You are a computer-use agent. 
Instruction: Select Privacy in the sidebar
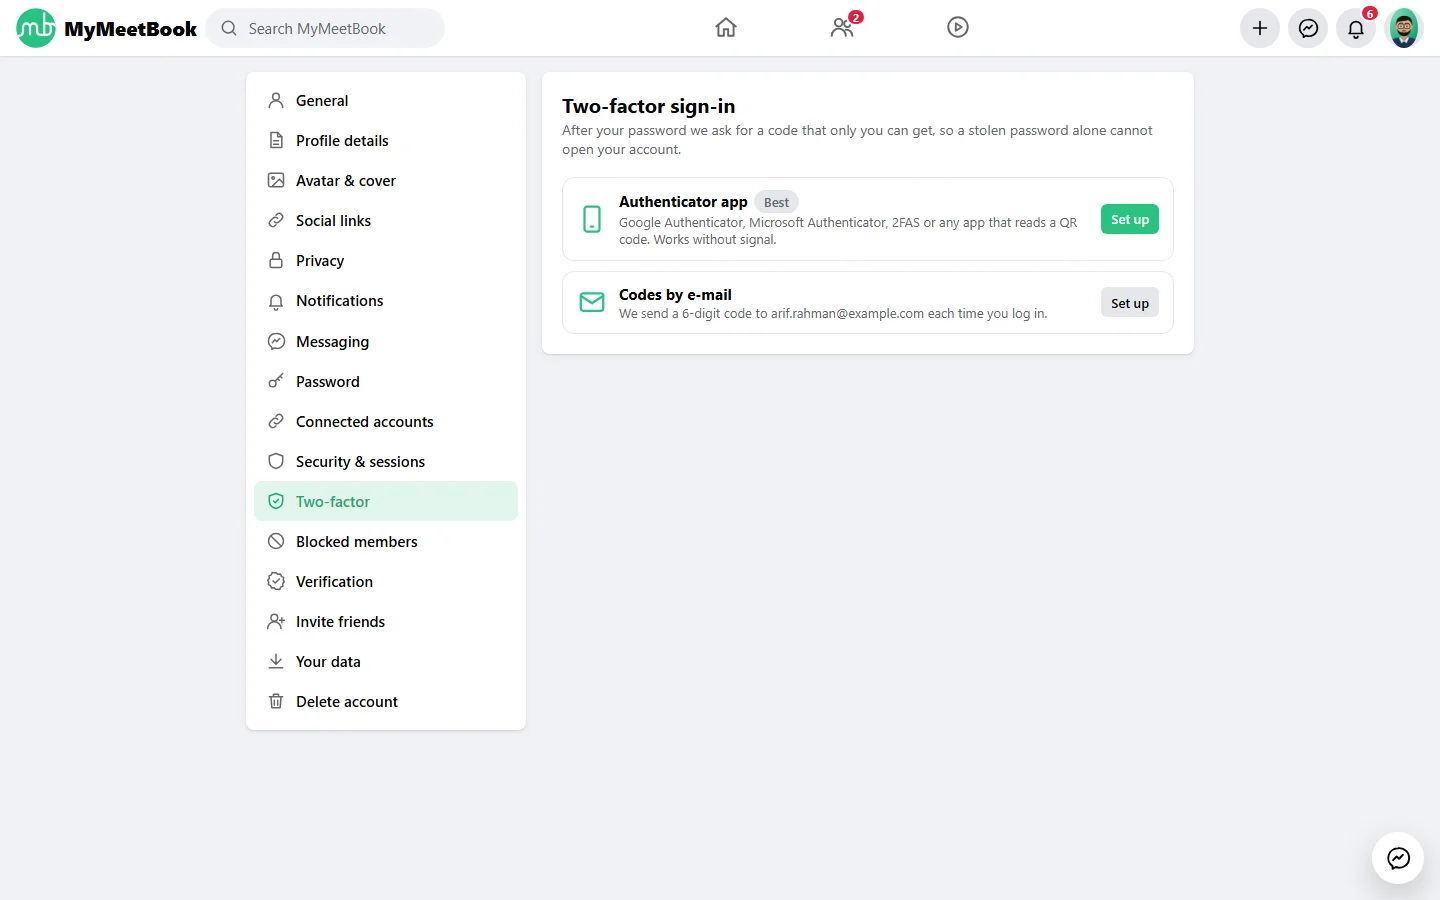[386, 261]
